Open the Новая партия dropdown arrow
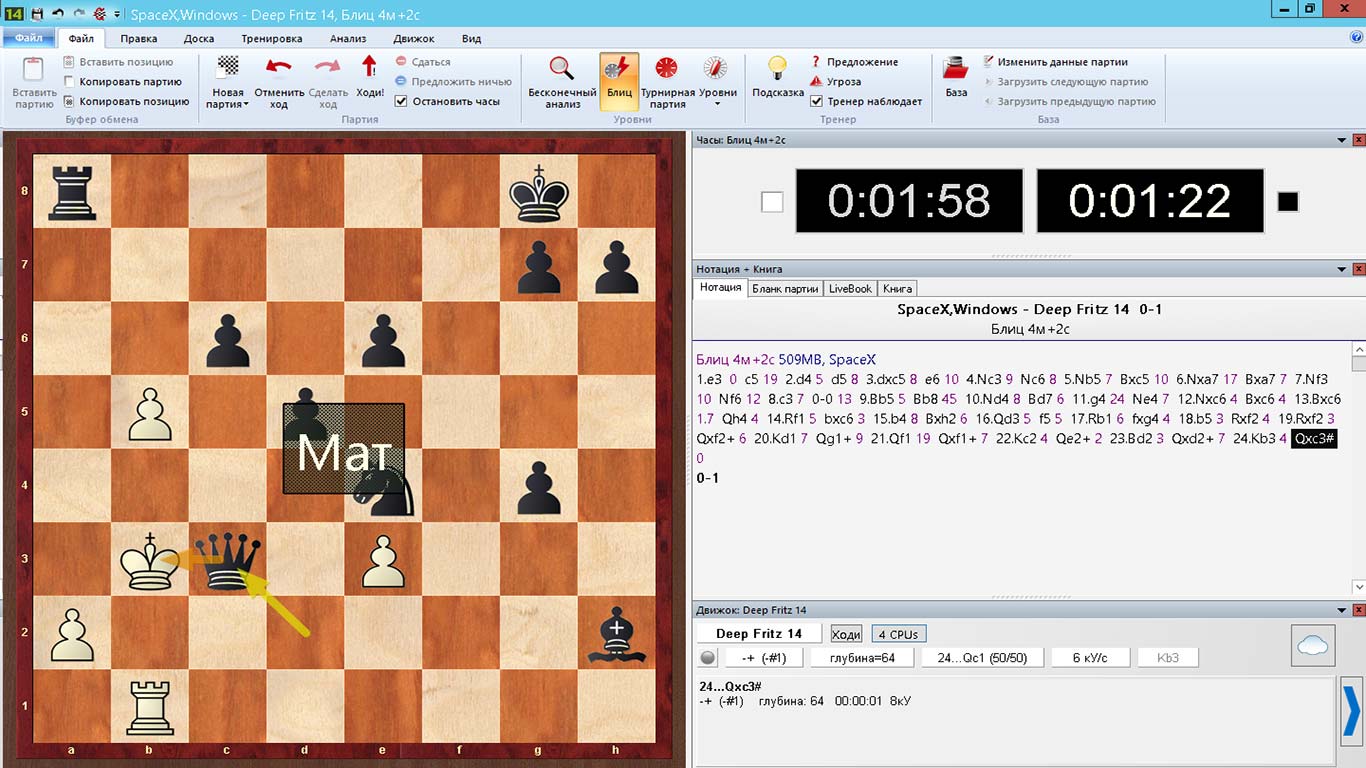The width and height of the screenshot is (1366, 768). tap(246, 104)
